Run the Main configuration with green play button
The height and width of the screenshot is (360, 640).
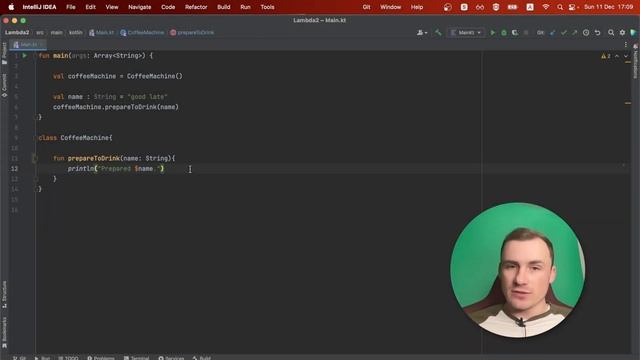[493, 33]
